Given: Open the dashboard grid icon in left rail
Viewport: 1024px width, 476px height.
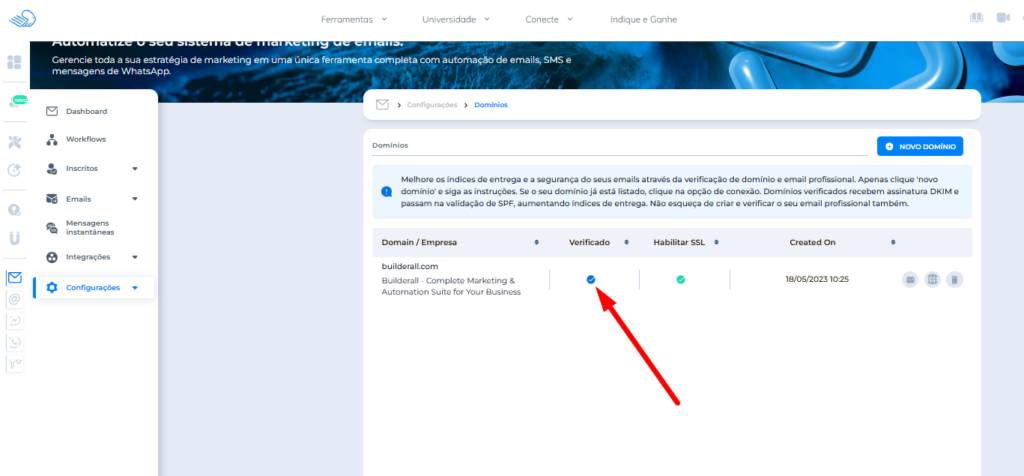Looking at the screenshot, I should click(x=14, y=62).
